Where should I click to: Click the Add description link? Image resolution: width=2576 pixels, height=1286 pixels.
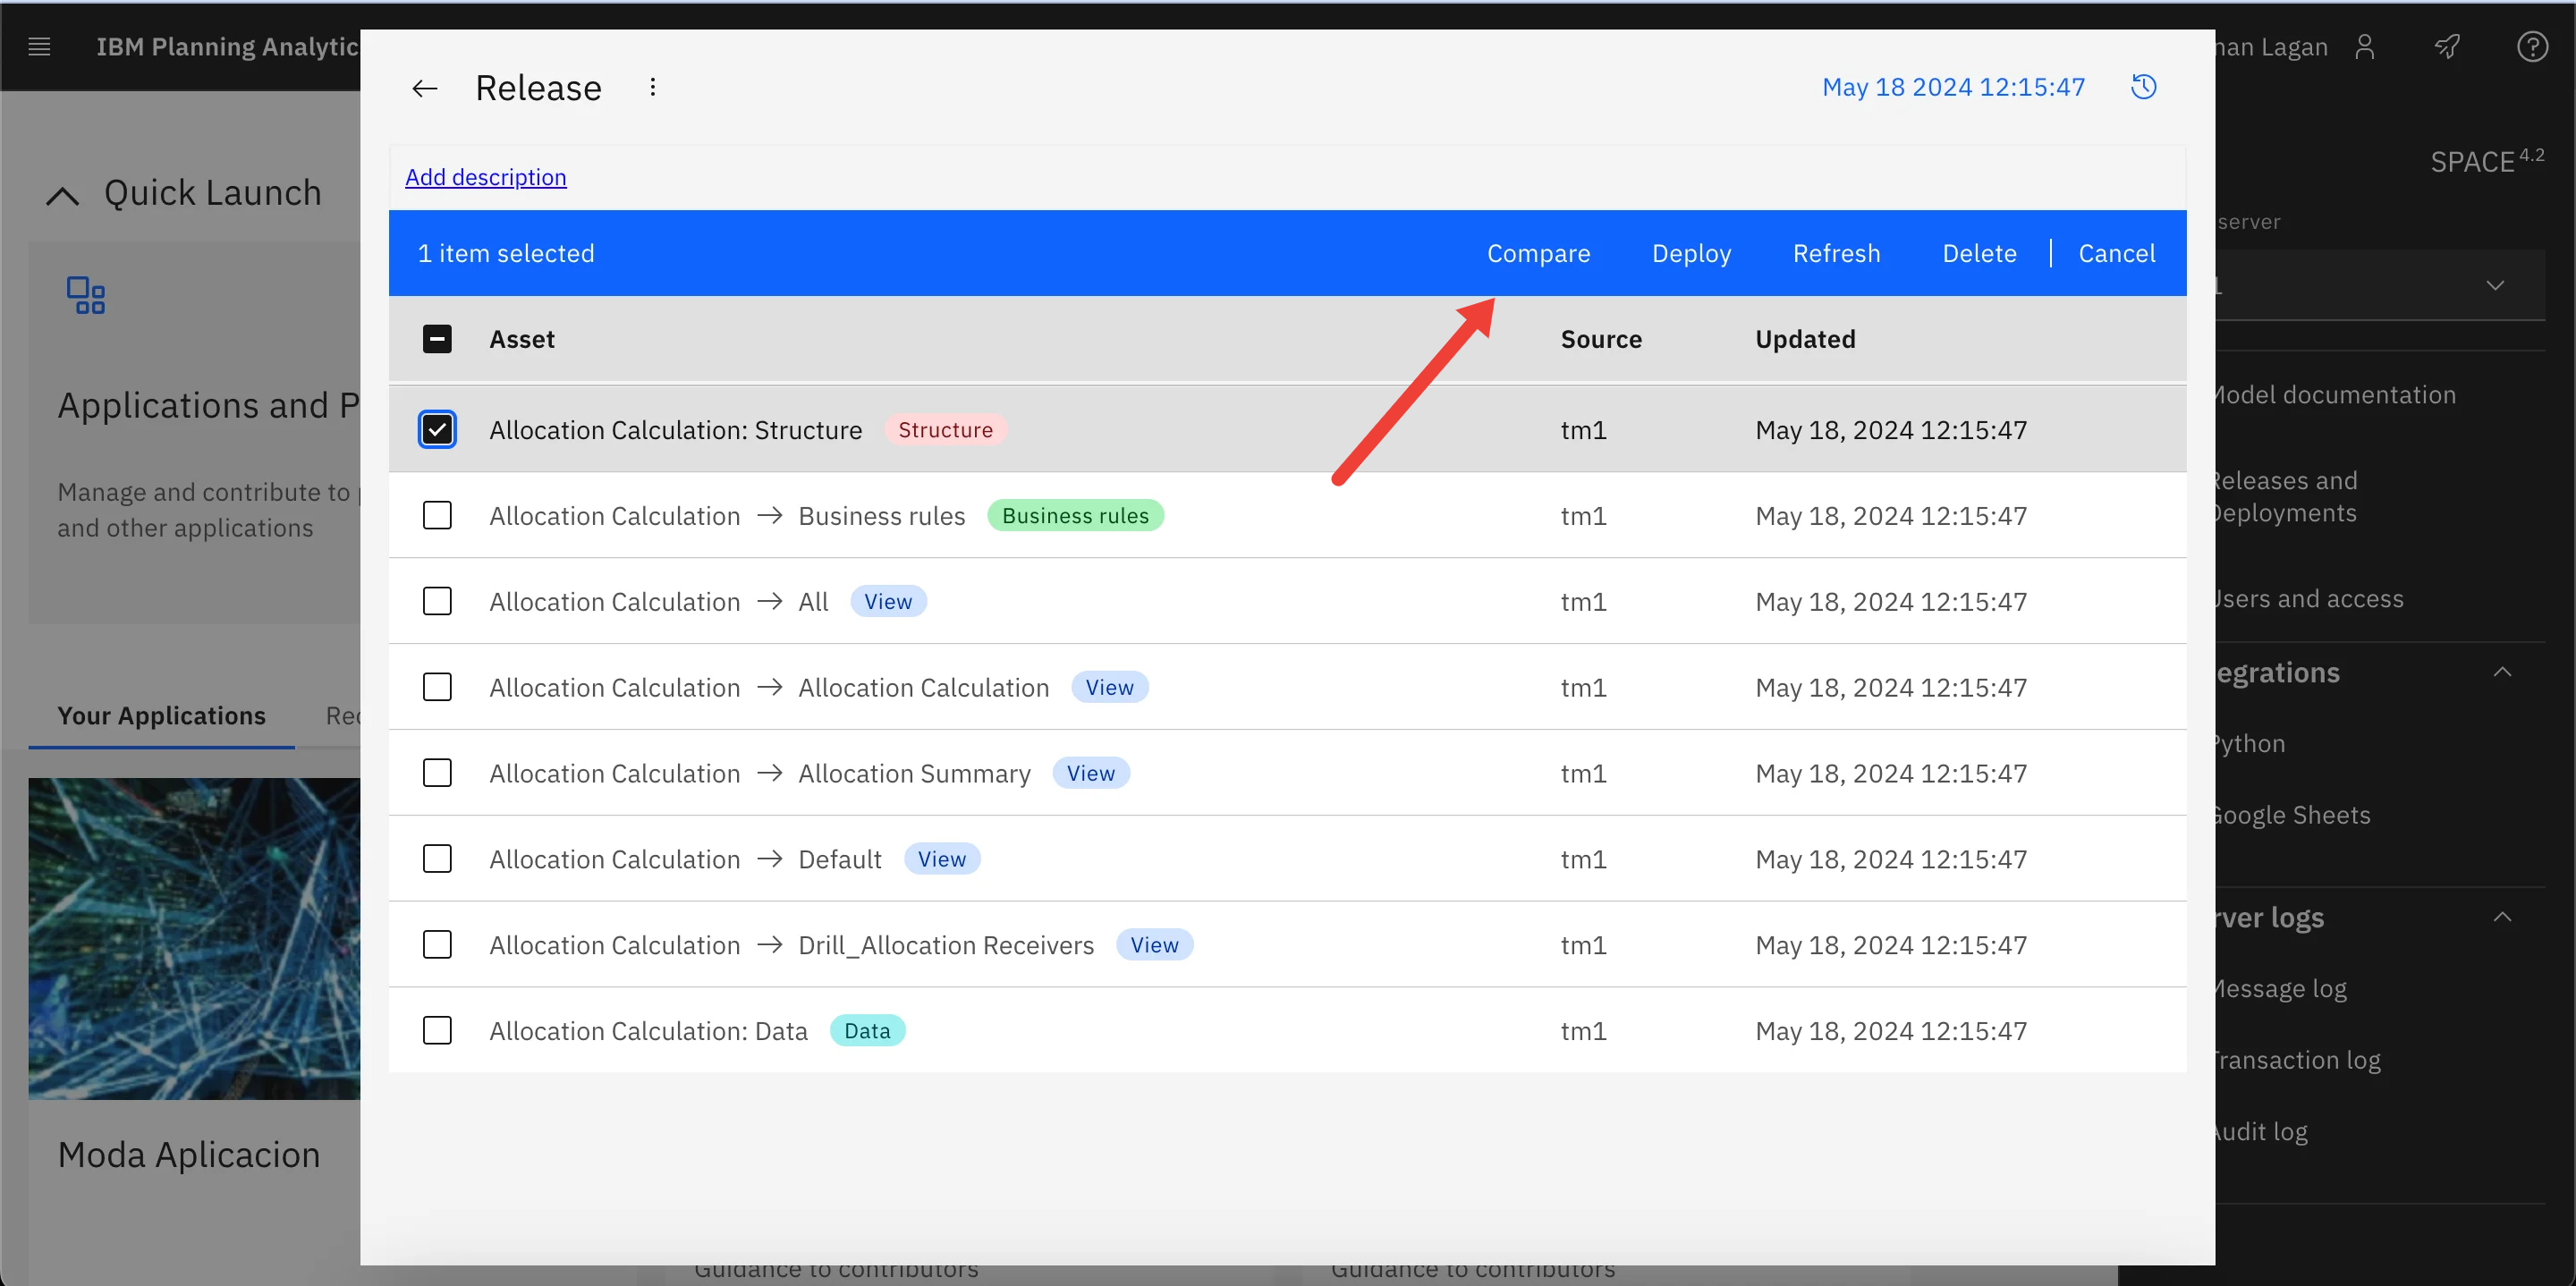coord(485,177)
